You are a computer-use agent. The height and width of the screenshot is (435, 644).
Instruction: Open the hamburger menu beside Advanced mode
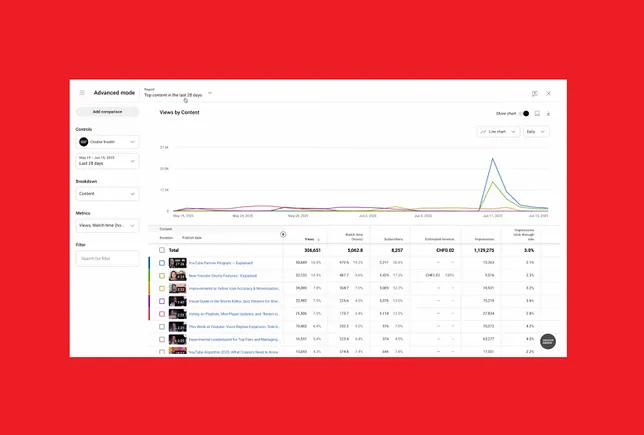coord(82,93)
